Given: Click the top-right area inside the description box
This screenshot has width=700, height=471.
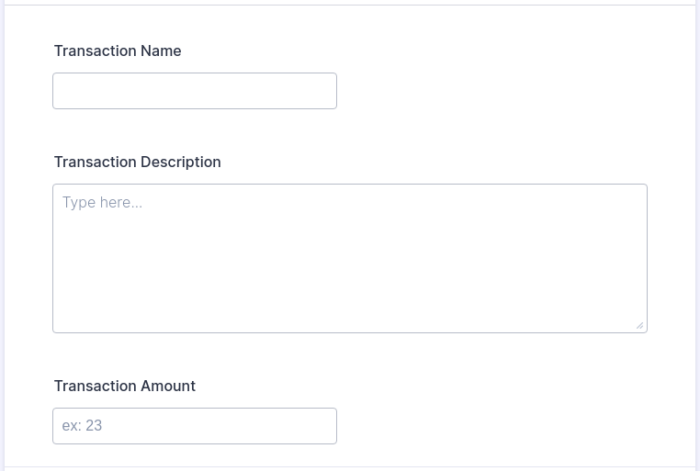Looking at the screenshot, I should pyautogui.click(x=625, y=200).
